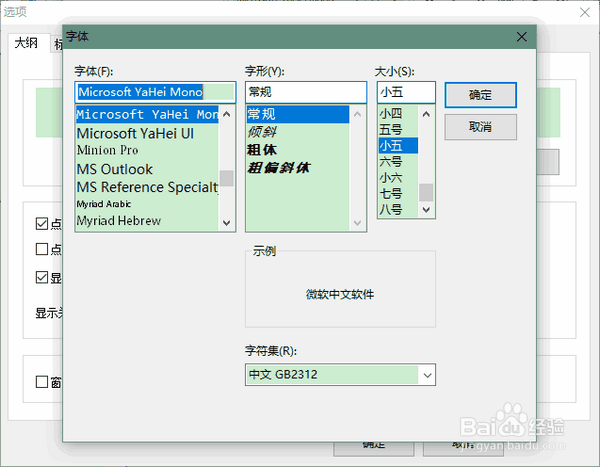
Task: Click the 取消 button in font dialog
Action: [481, 127]
